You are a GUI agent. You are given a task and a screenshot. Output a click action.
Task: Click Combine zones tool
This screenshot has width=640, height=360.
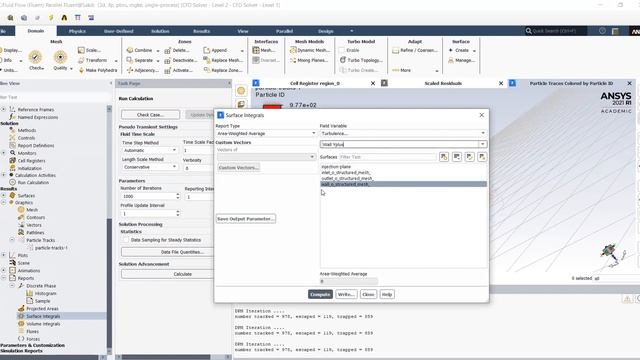[x=140, y=50]
